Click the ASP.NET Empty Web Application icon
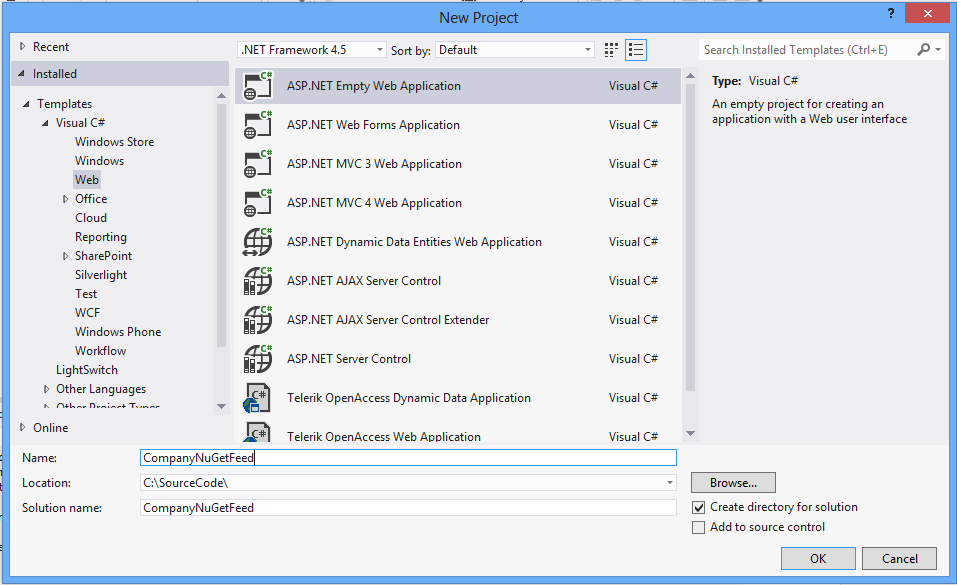The image size is (957, 585). pos(258,86)
